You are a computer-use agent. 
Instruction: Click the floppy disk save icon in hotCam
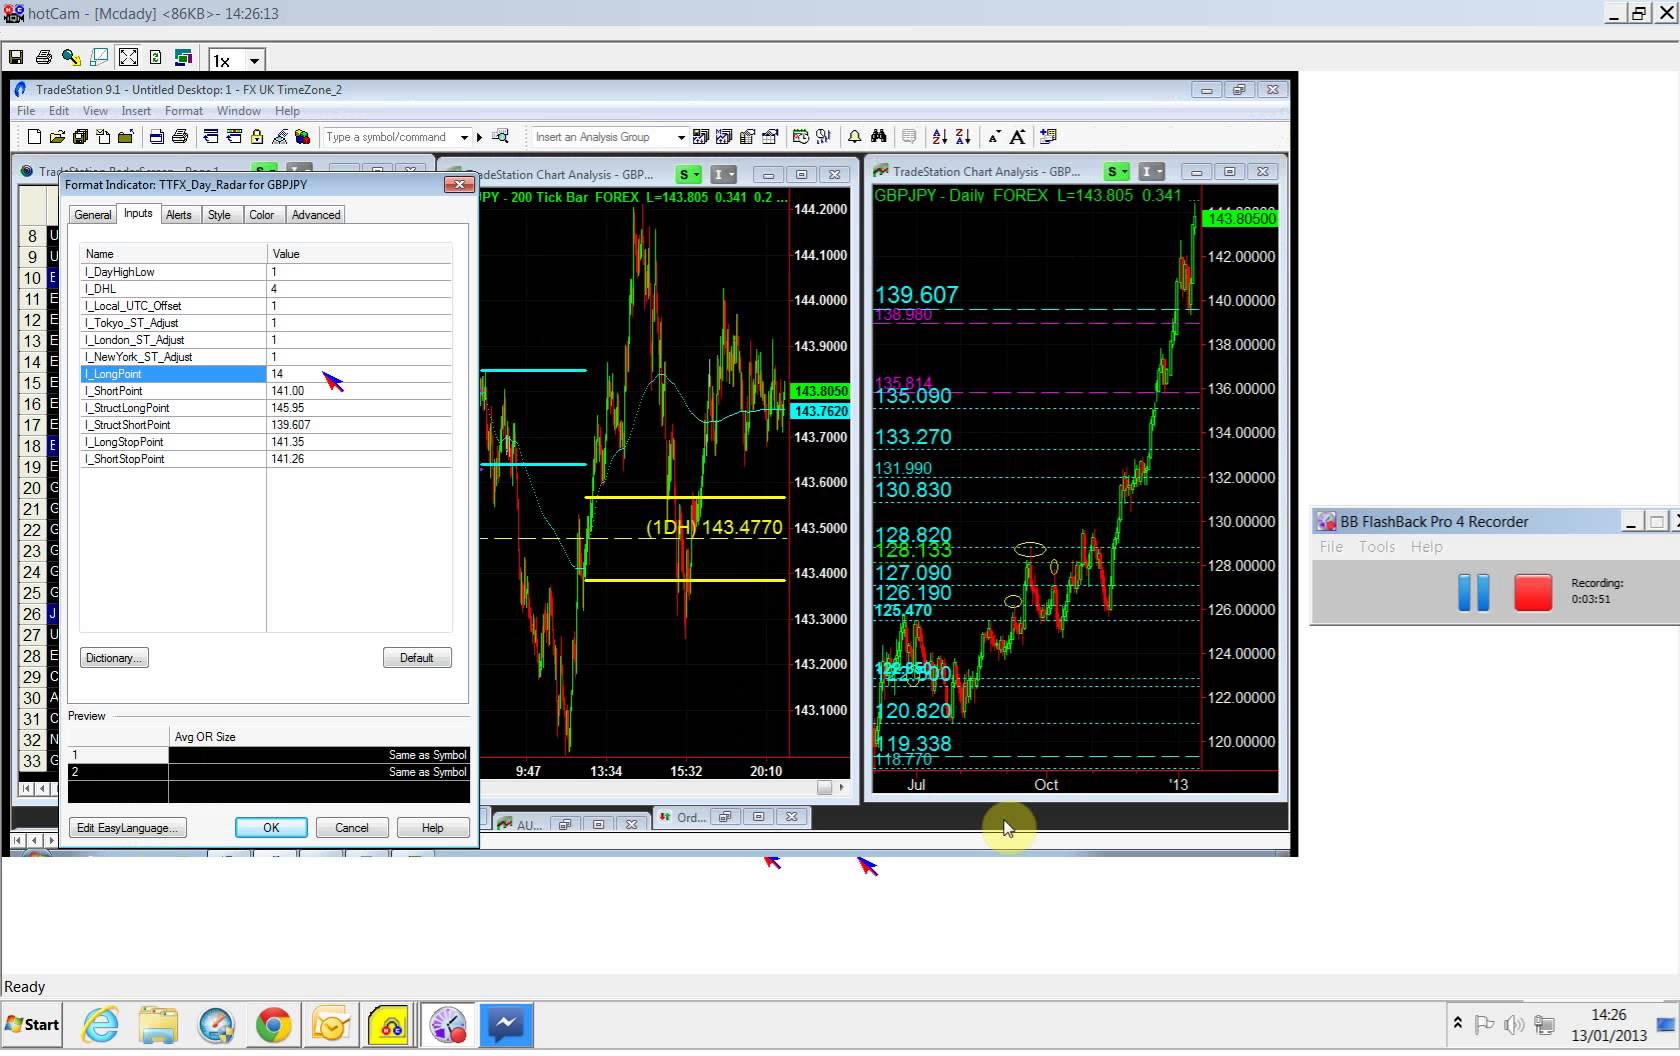click(16, 58)
